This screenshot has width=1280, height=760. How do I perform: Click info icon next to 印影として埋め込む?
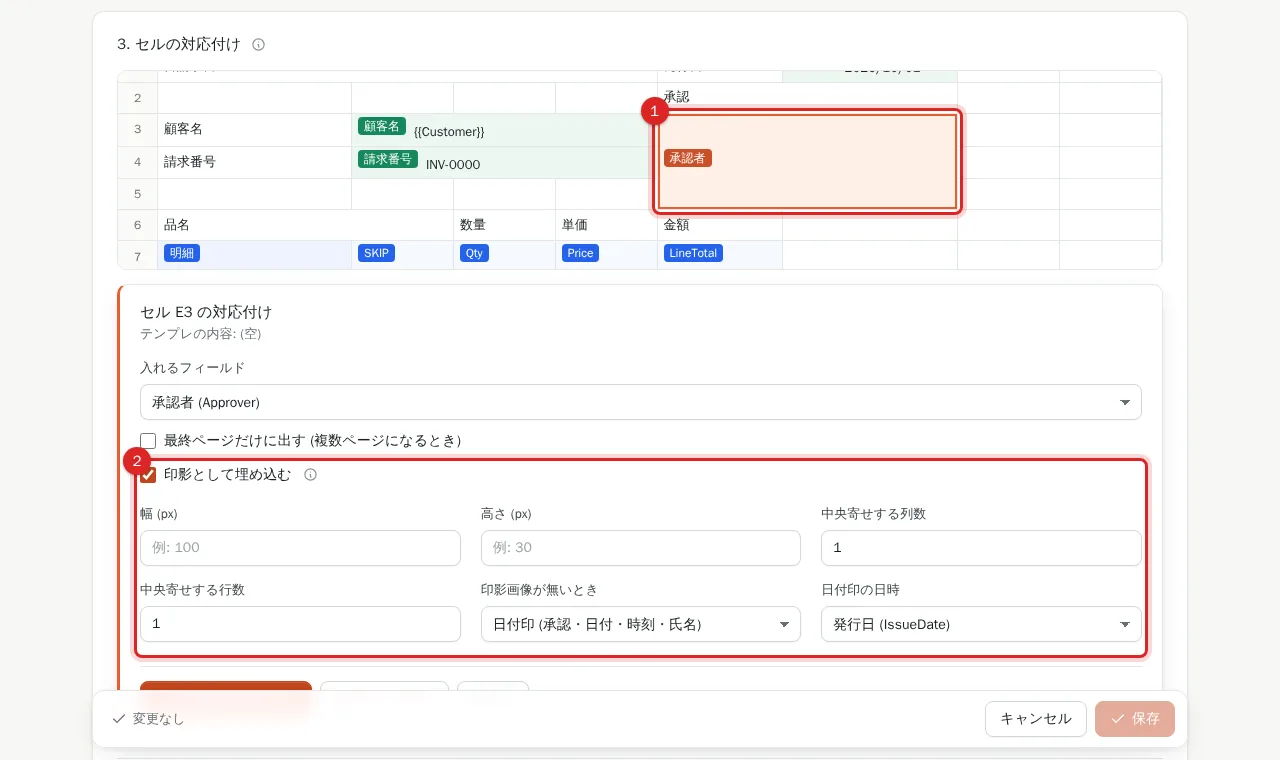pyautogui.click(x=310, y=475)
